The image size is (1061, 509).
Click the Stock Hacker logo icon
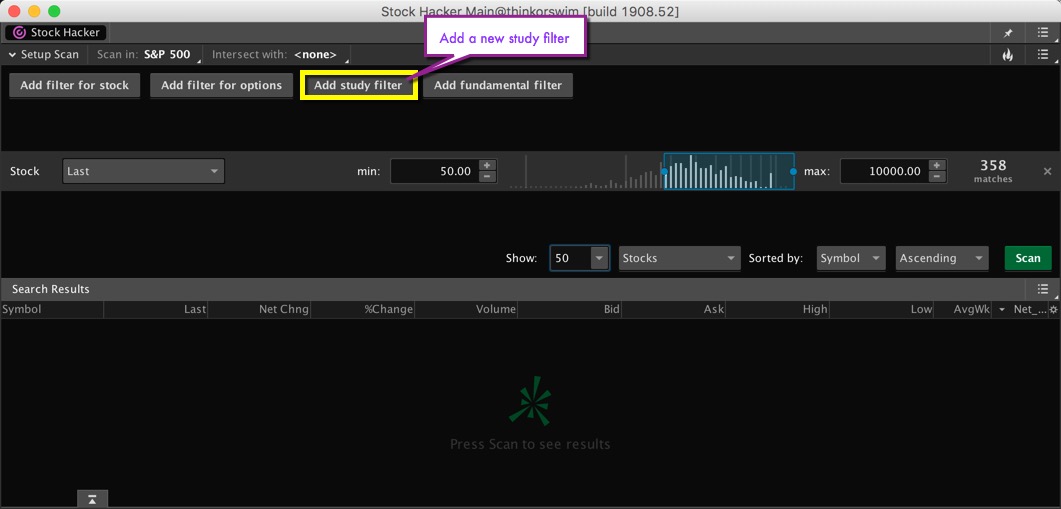[19, 33]
